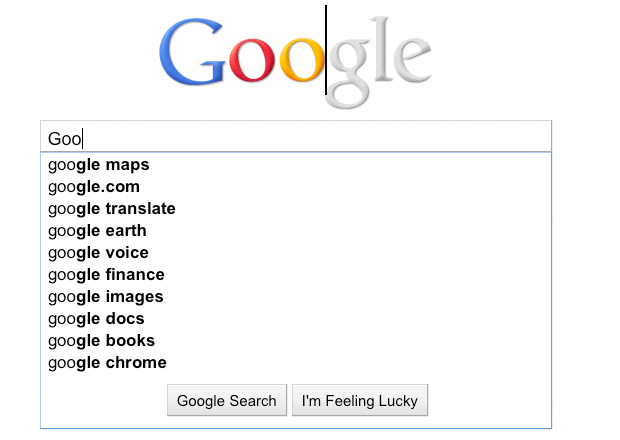
Task: Choose the "google voice" suggestion
Action: (98, 253)
